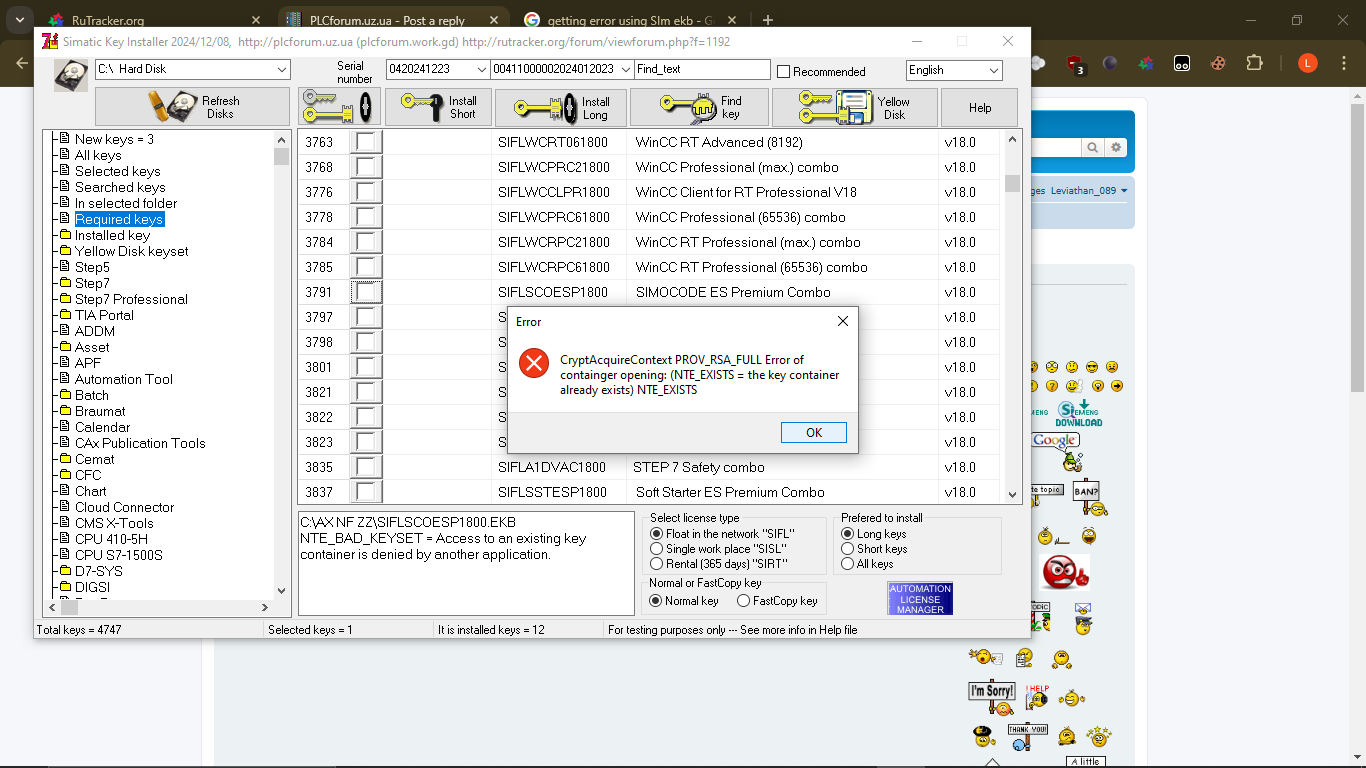Click the Help button
The height and width of the screenshot is (768, 1366).
click(980, 107)
